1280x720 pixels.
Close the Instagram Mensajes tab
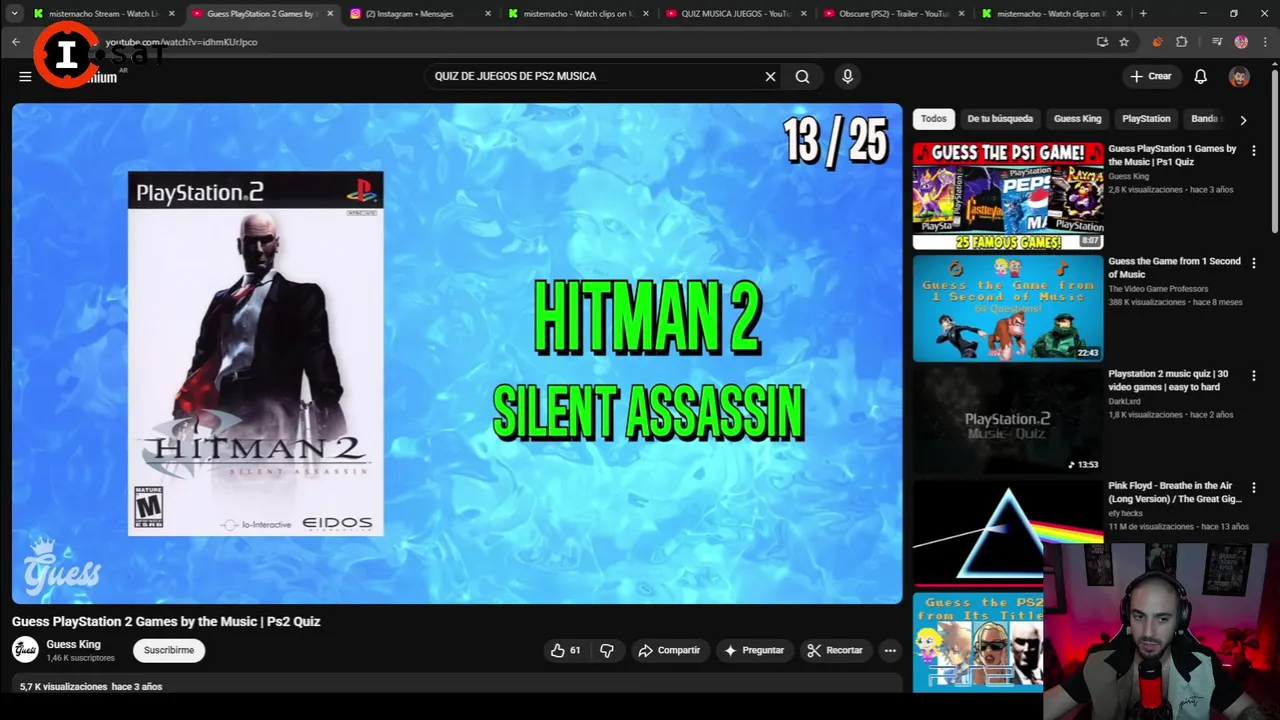488,14
